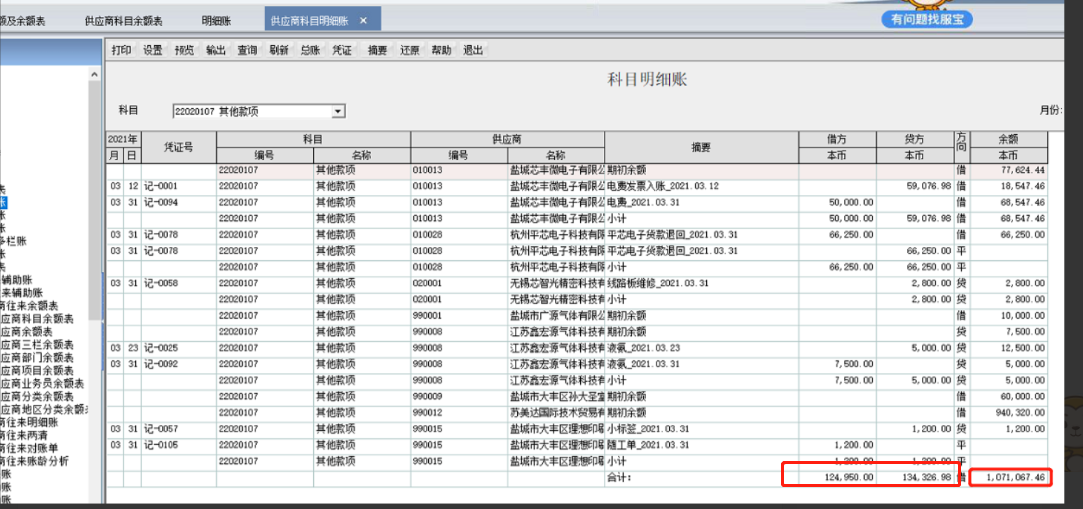The image size is (1083, 509).
Task: Click 退出 to leave the ledger
Action: pos(473,50)
